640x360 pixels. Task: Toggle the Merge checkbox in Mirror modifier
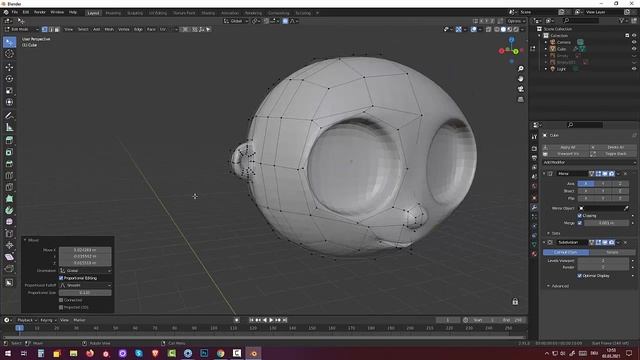580,223
